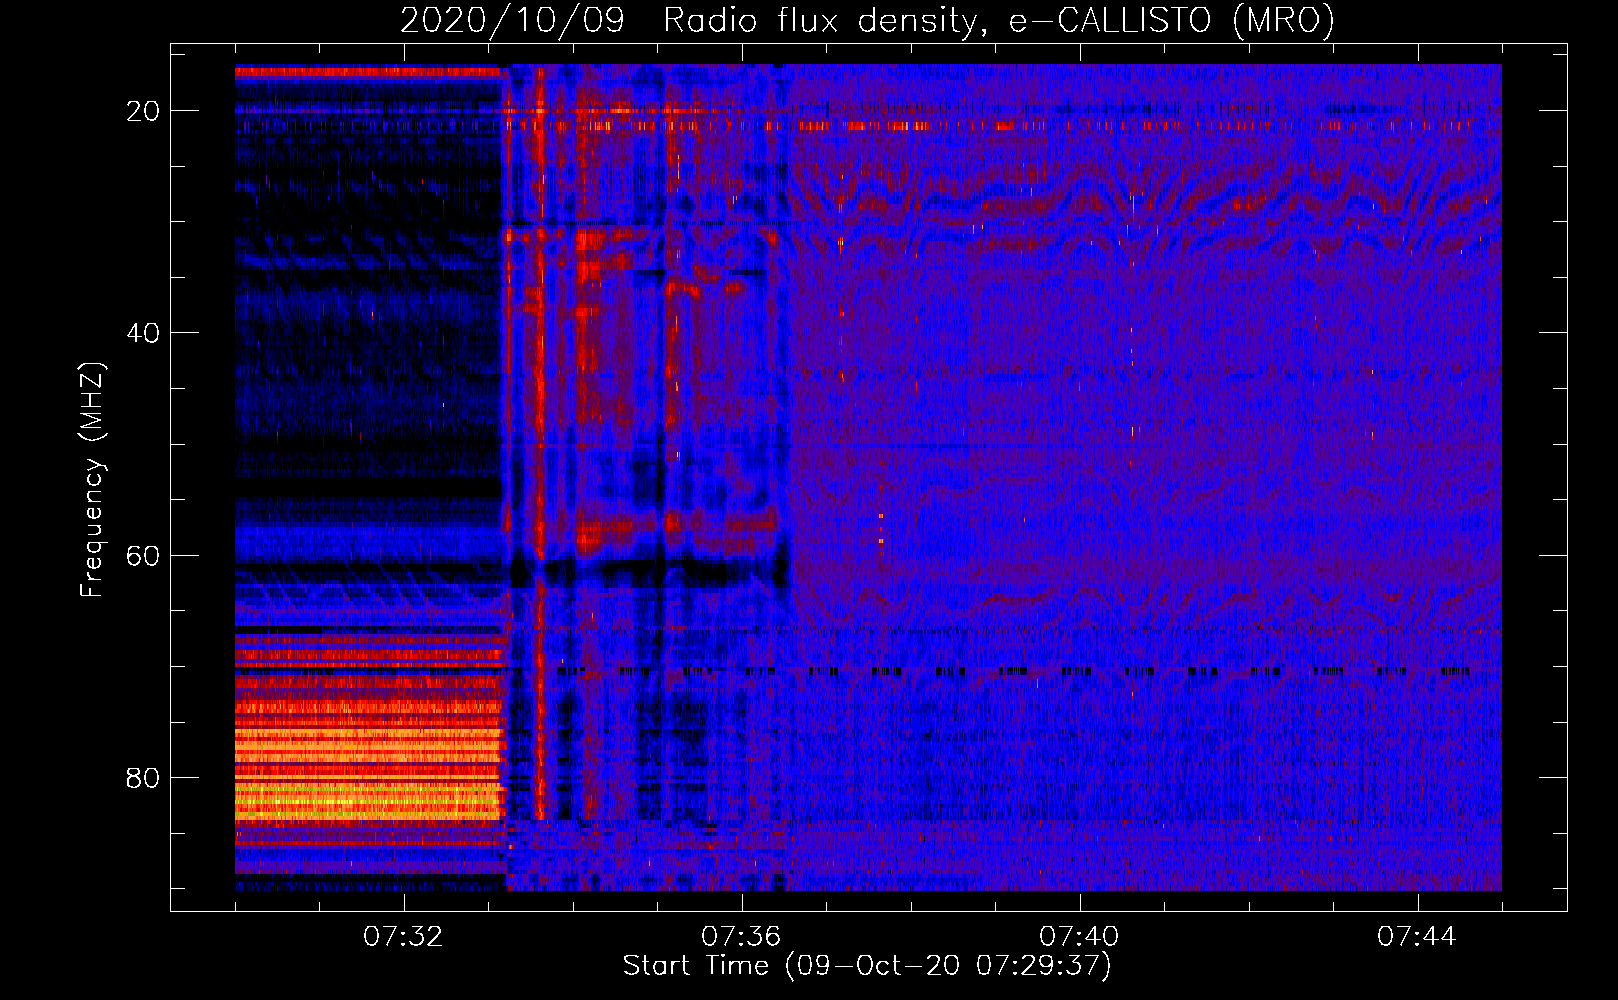Image resolution: width=1618 pixels, height=1000 pixels.
Task: Click the 60 MHz frequency tick label
Action: (144, 555)
